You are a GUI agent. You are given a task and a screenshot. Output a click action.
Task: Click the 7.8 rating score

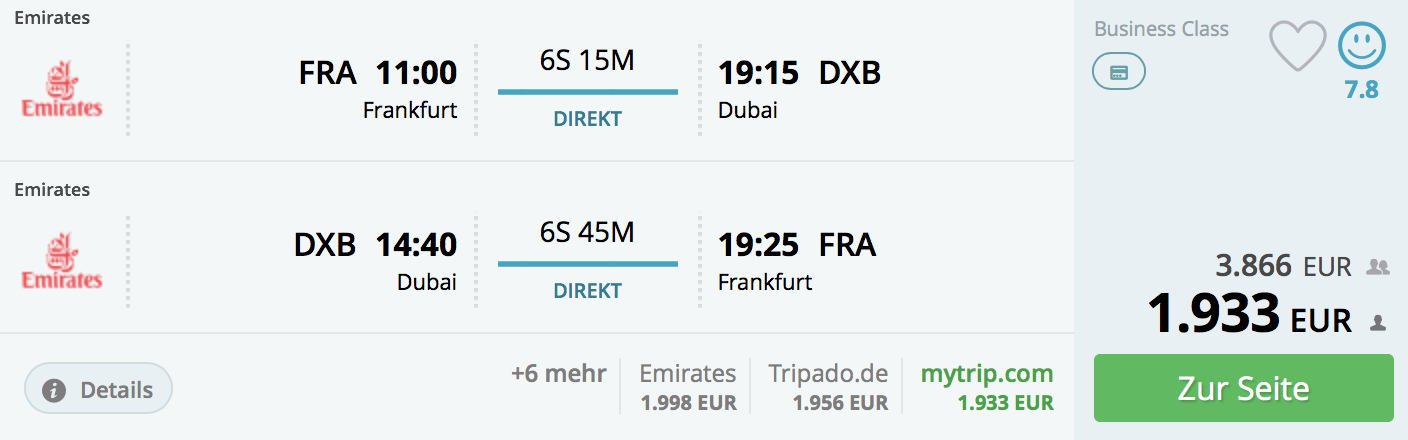point(1361,90)
